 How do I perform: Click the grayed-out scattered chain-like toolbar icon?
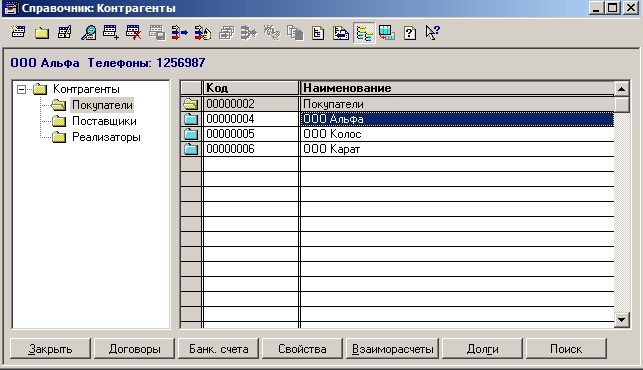click(x=271, y=32)
